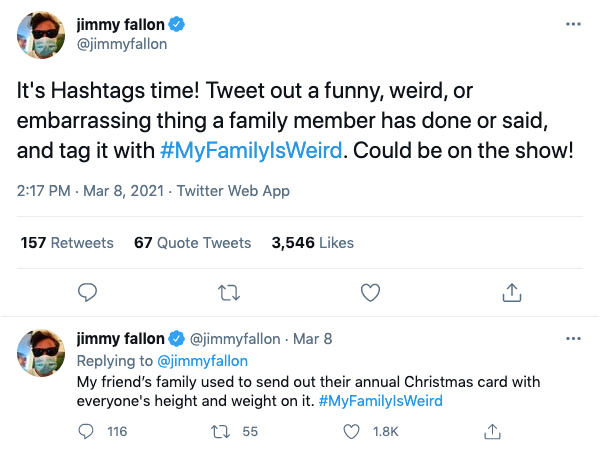
Task: Open more options on reply tweet
Action: 572,339
